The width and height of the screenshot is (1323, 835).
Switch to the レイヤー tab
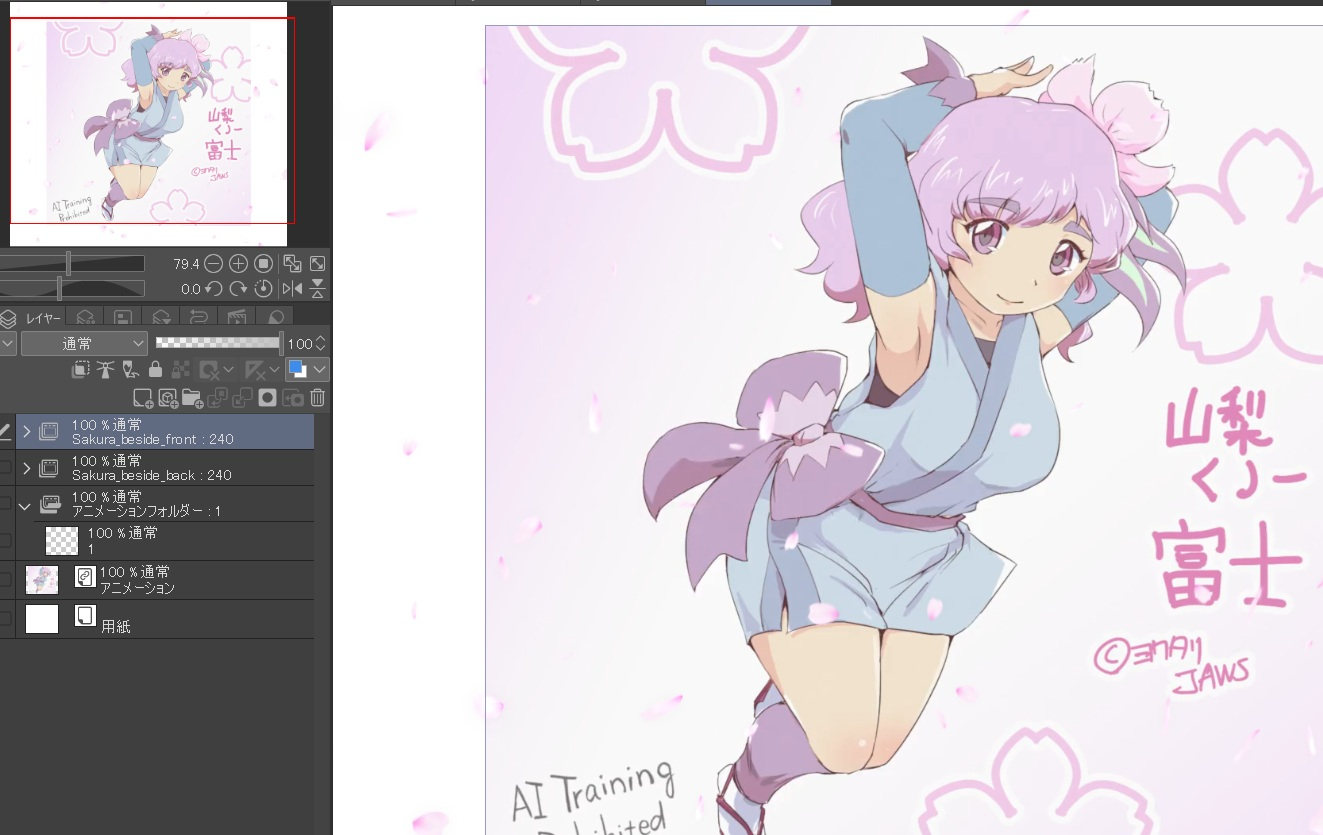click(x=35, y=318)
